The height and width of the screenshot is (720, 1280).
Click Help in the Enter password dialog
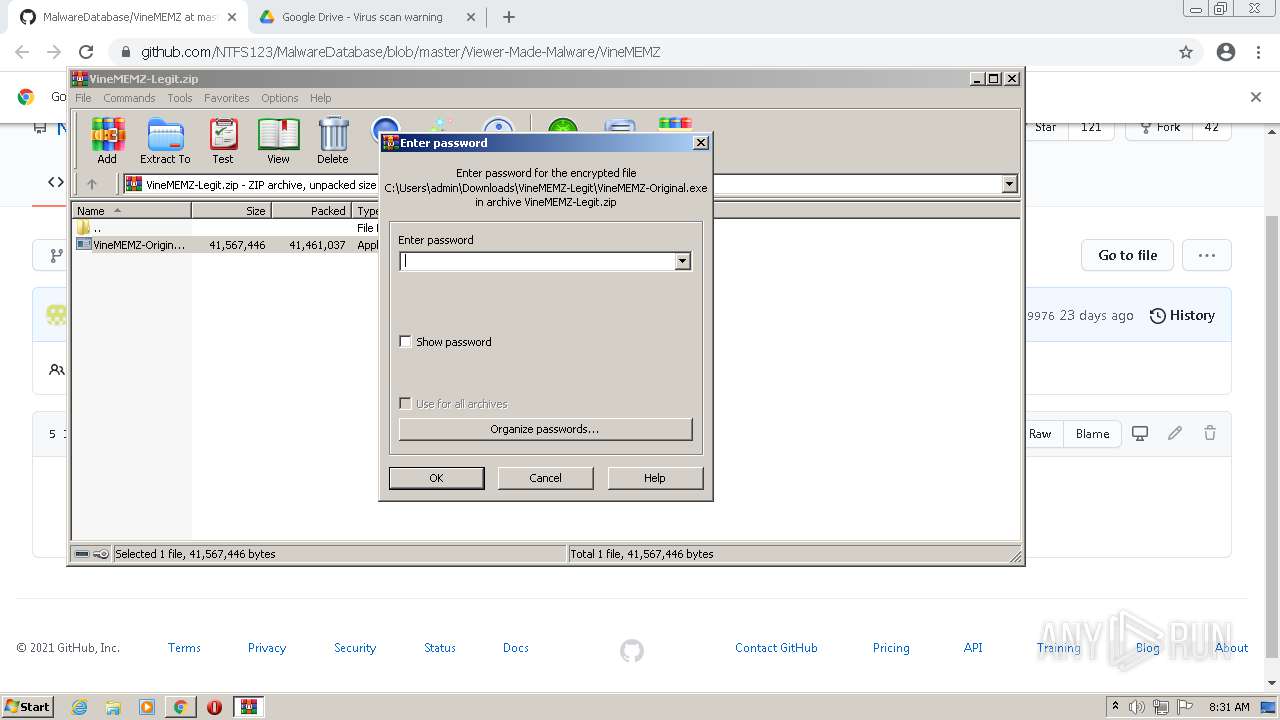click(x=655, y=478)
